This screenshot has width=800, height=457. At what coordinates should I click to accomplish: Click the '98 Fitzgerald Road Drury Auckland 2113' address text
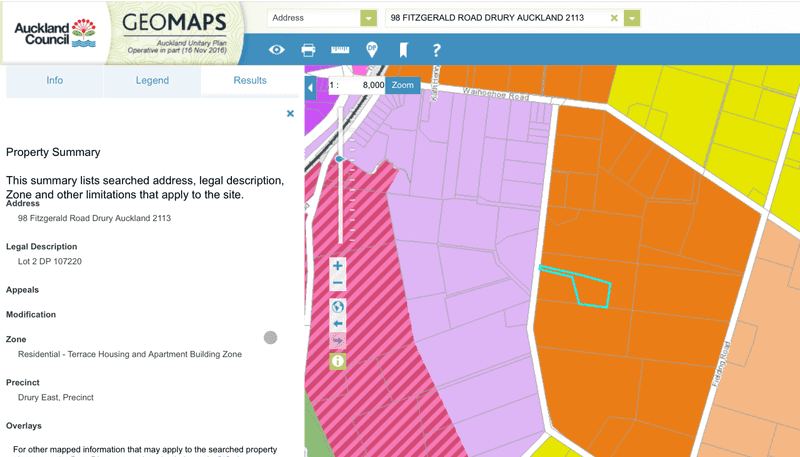click(x=94, y=218)
